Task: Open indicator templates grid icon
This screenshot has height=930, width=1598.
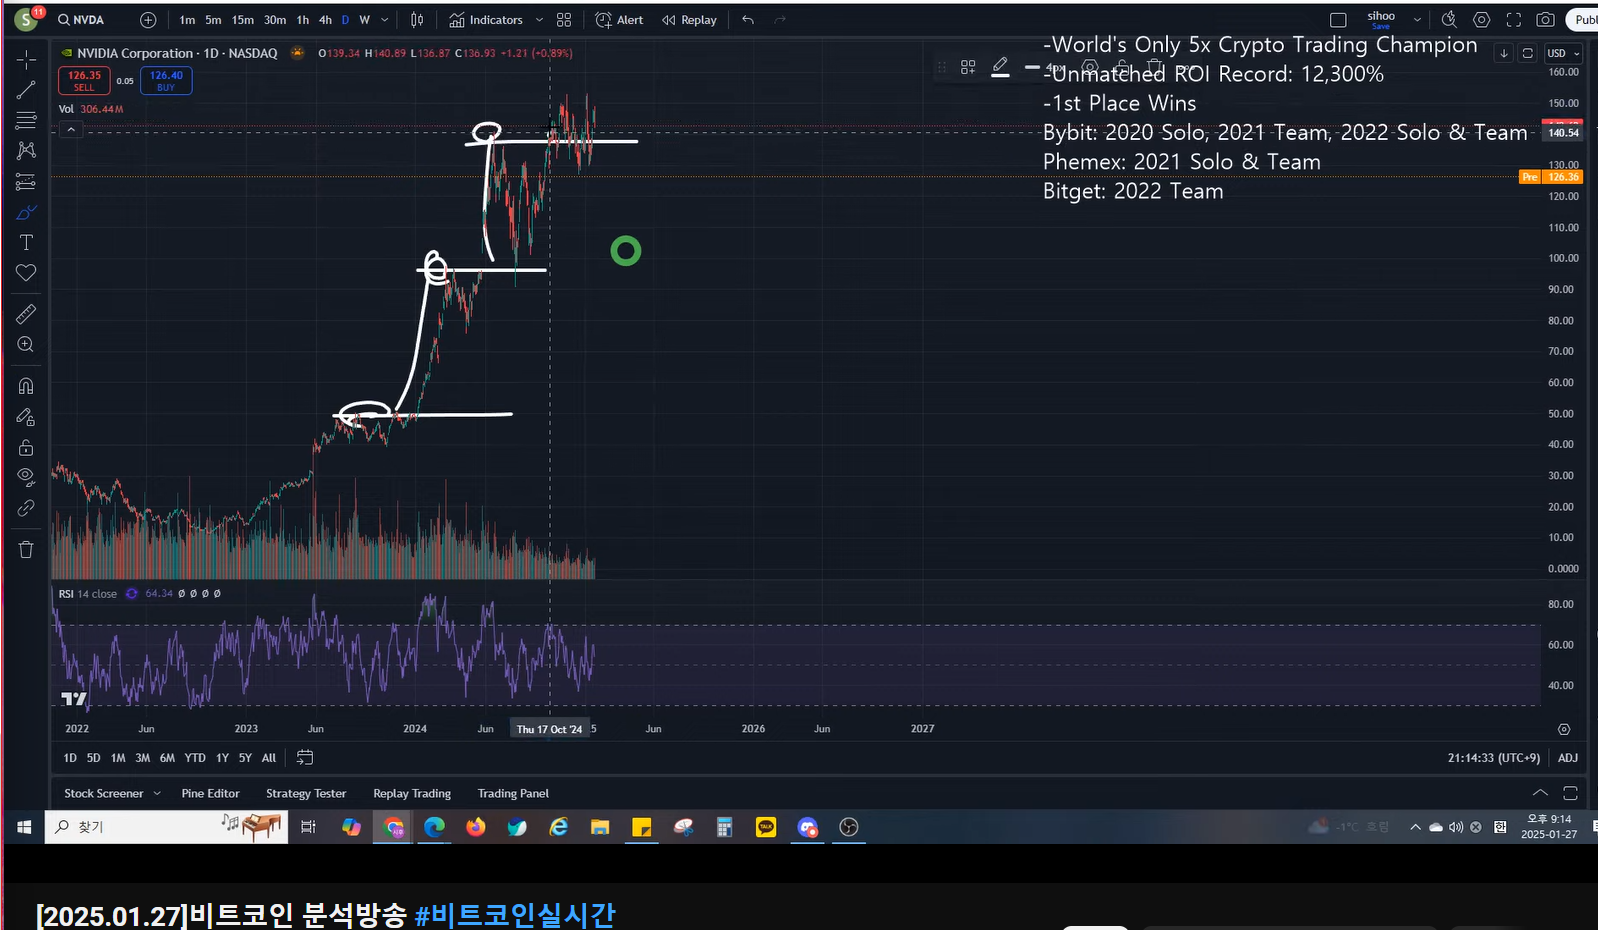Action: click(564, 20)
